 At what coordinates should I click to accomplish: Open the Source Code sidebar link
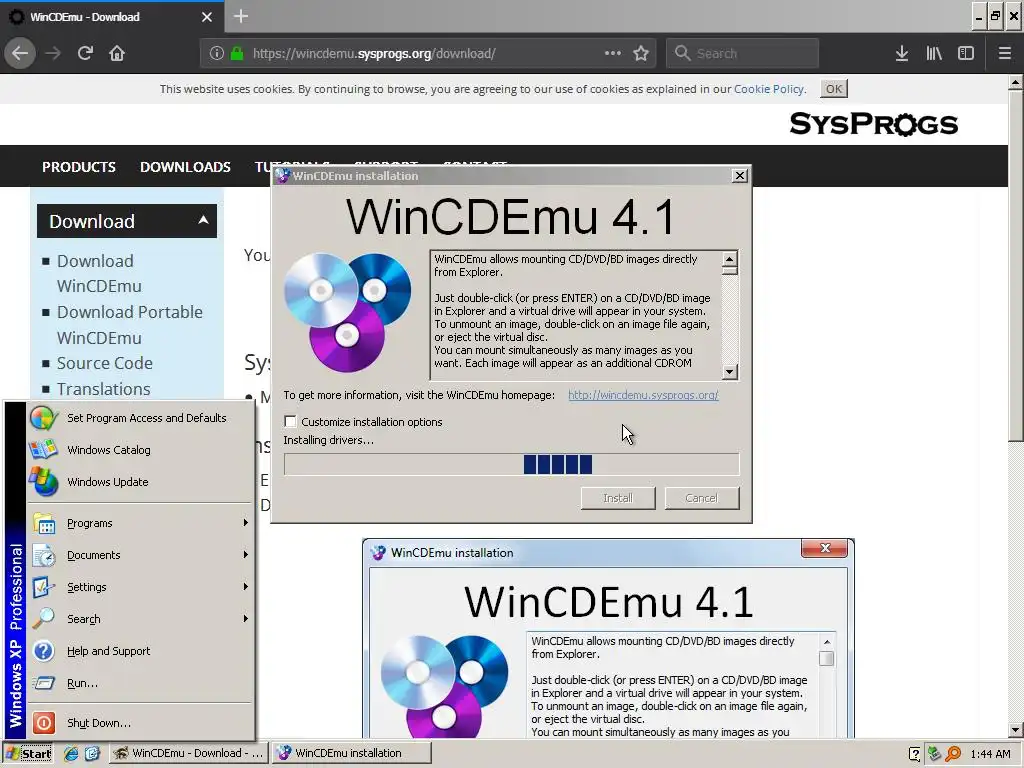point(104,363)
